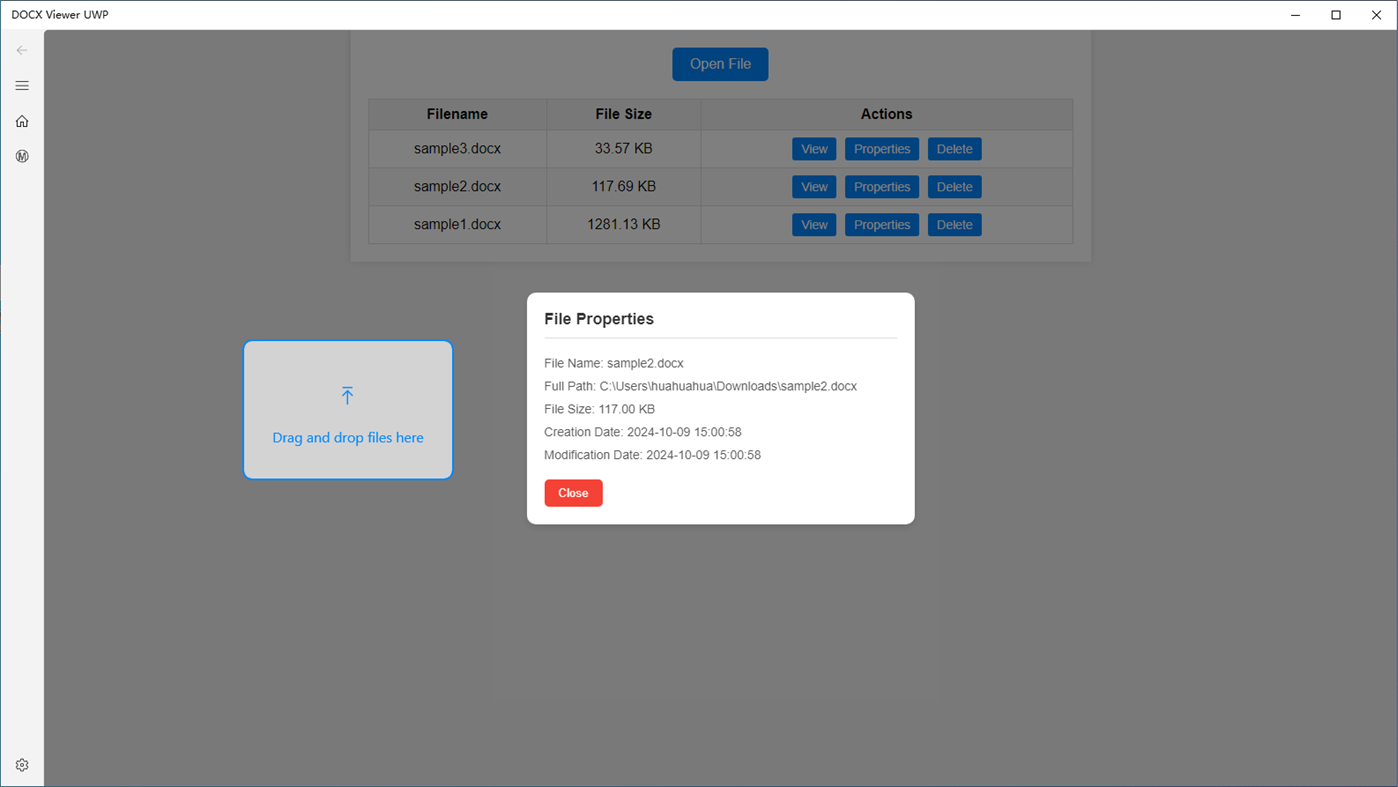The width and height of the screenshot is (1398, 787).
Task: Click the Drag and drop files here area
Action: pyautogui.click(x=348, y=410)
